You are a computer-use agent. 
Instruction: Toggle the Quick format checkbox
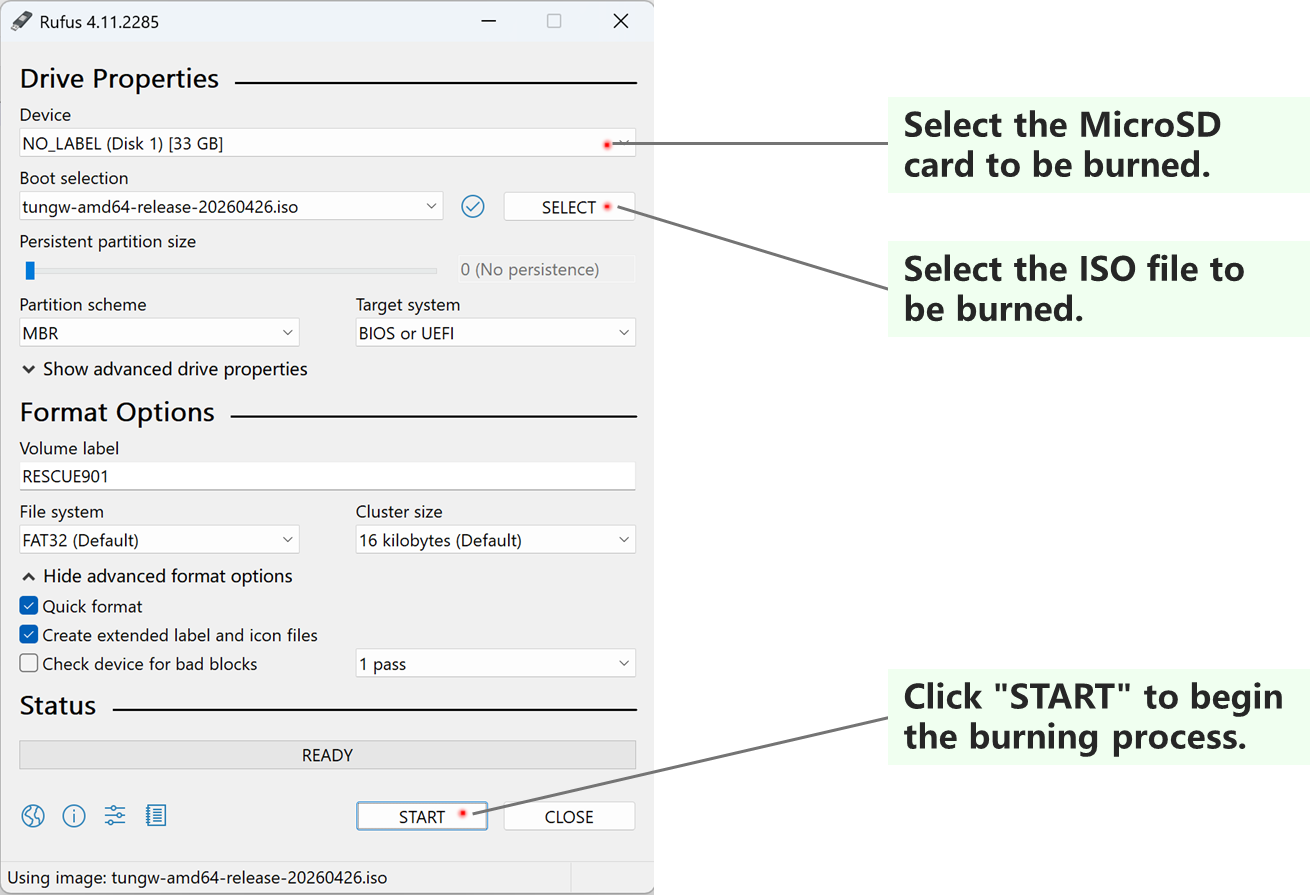29,606
